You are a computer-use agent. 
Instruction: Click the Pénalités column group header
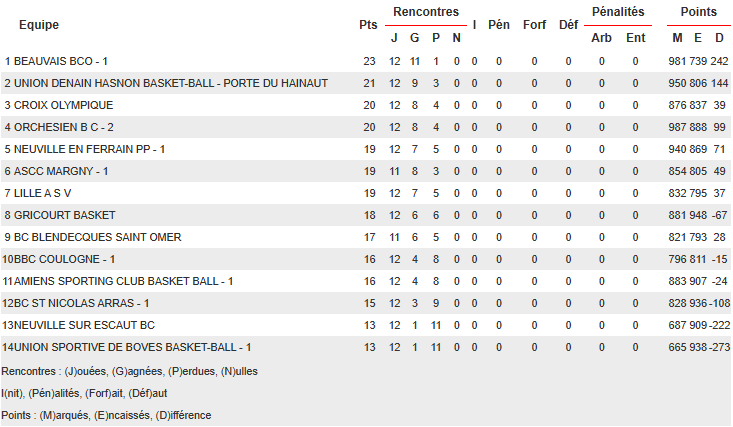pos(618,12)
